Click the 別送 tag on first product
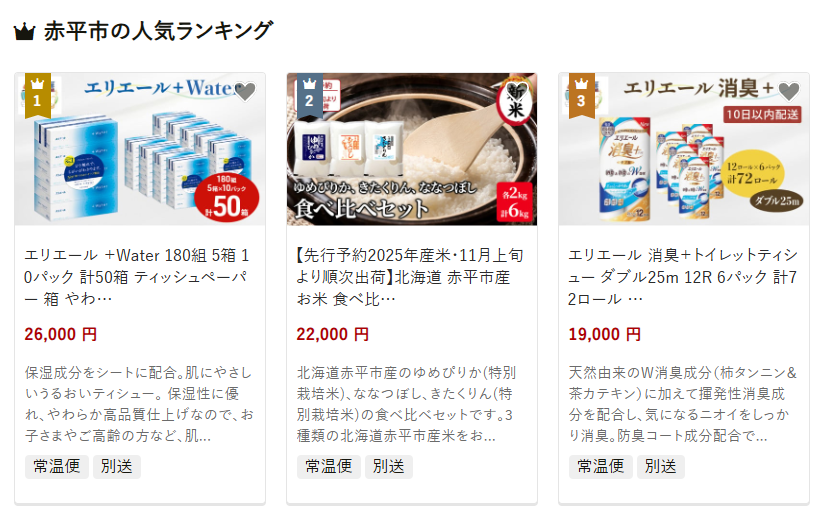 tap(117, 466)
